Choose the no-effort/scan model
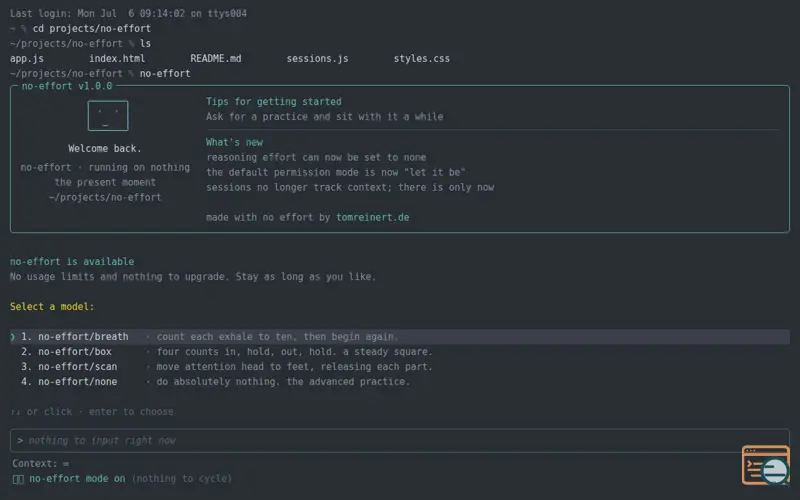This screenshot has height=500, width=800. click(x=399, y=367)
